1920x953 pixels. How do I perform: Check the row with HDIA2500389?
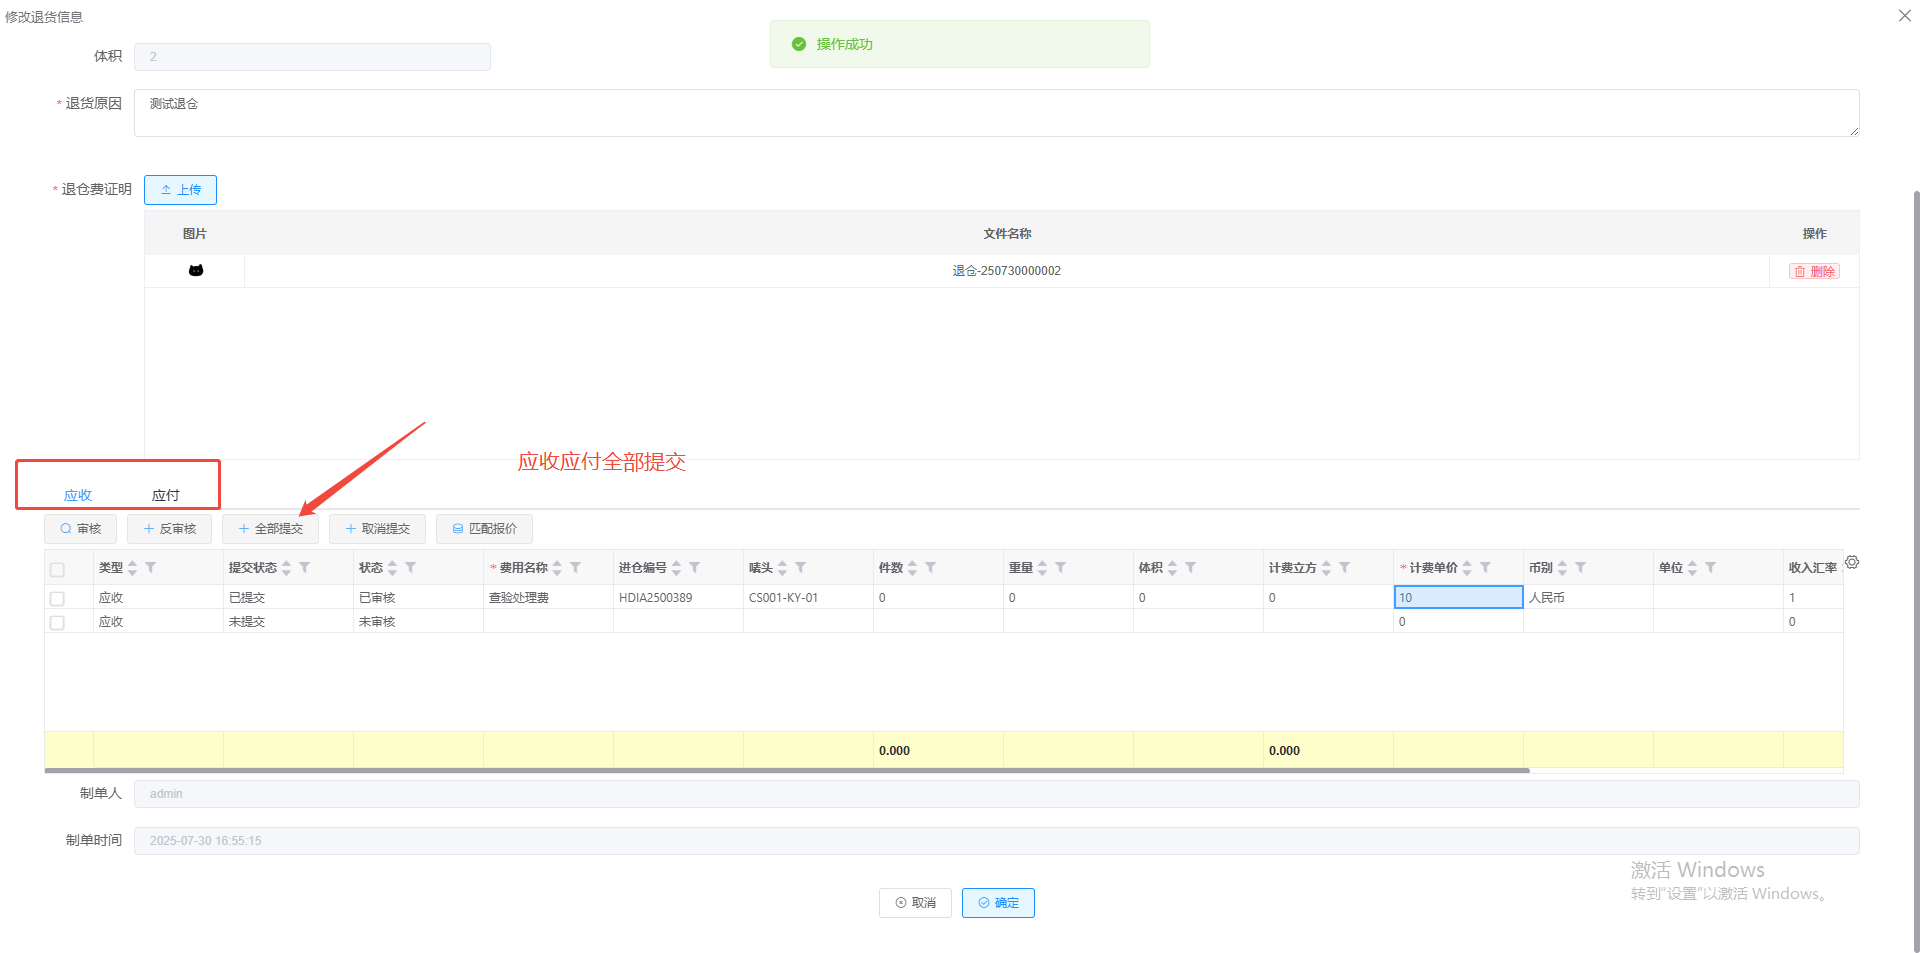coord(57,598)
